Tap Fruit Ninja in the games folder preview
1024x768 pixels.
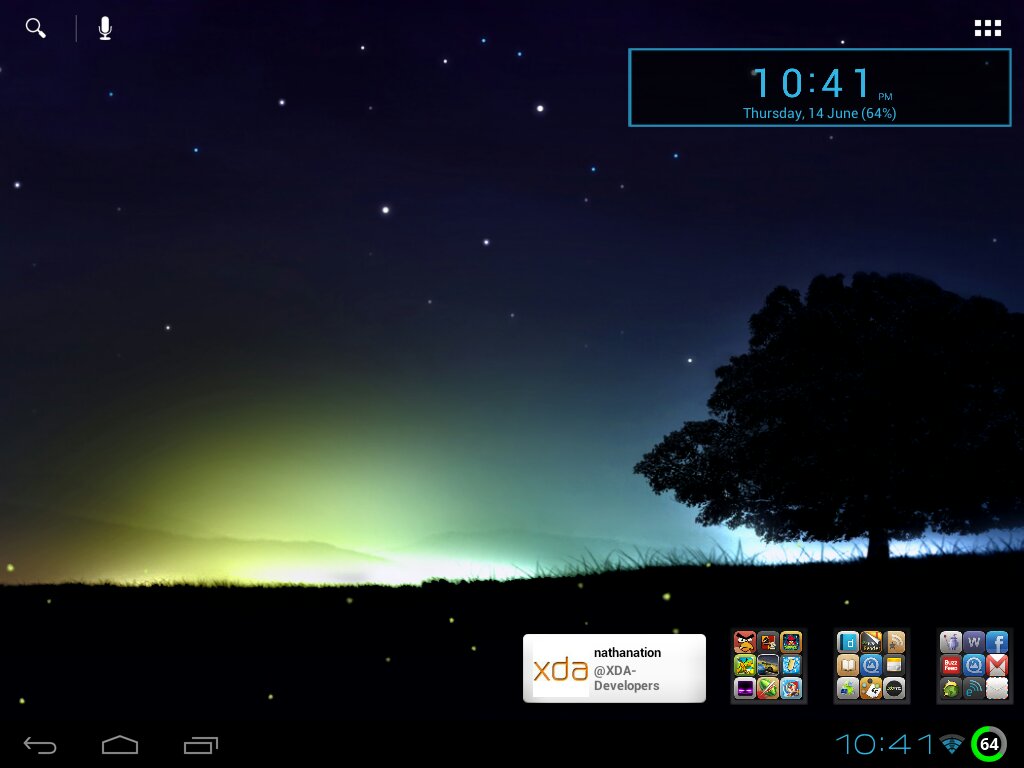click(768, 688)
